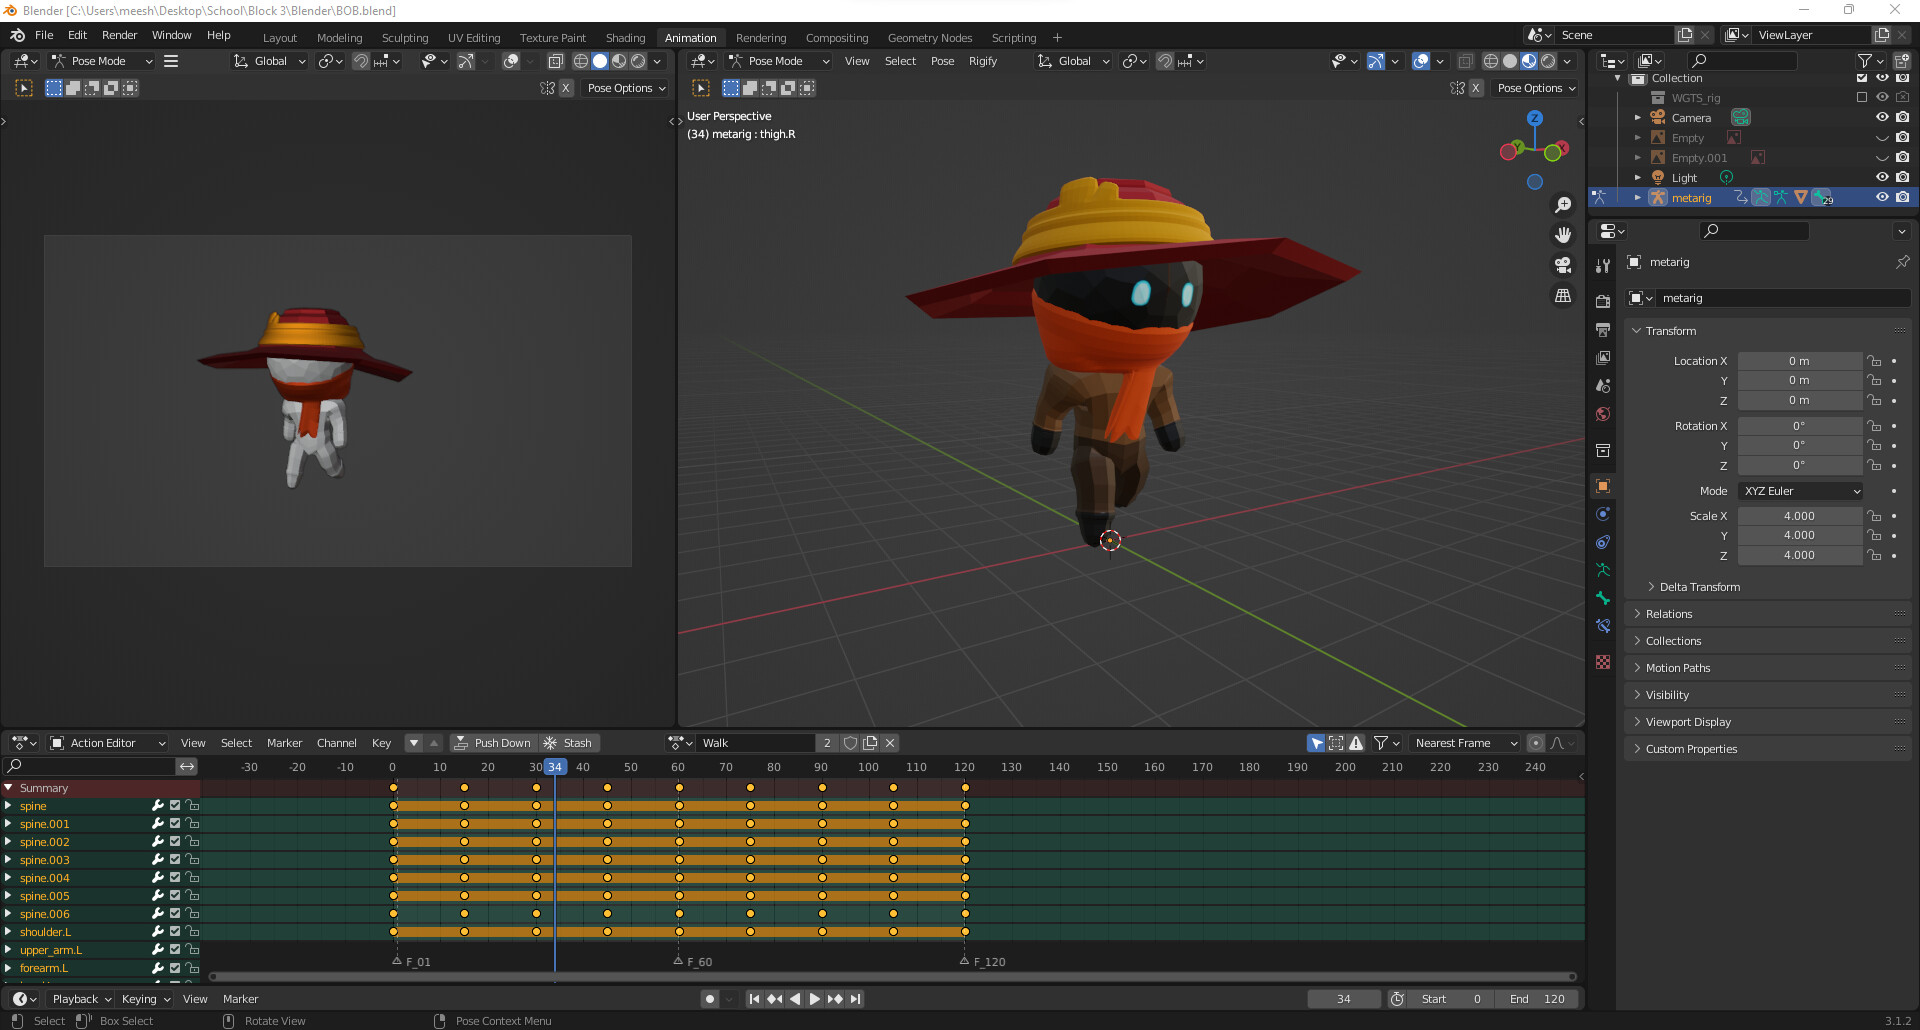Image resolution: width=1920 pixels, height=1030 pixels.
Task: Click the F_60 timeline marker
Action: pyautogui.click(x=679, y=961)
